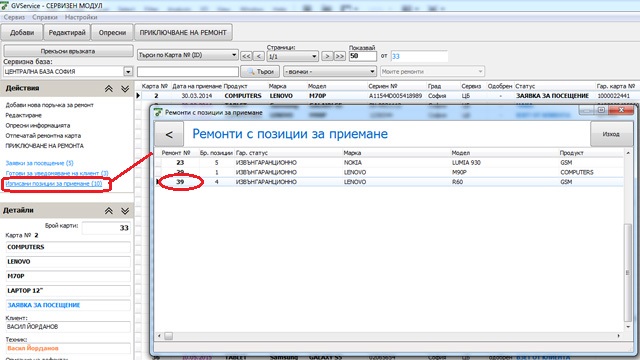Click the GVService app icon in title bar
The height and width of the screenshot is (360, 640).
click(x=4, y=6)
